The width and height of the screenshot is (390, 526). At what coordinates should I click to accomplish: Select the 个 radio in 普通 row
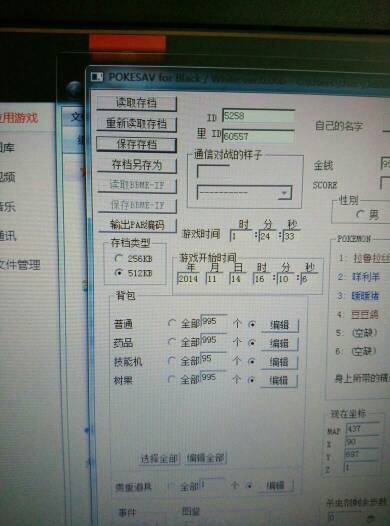coord(252,324)
